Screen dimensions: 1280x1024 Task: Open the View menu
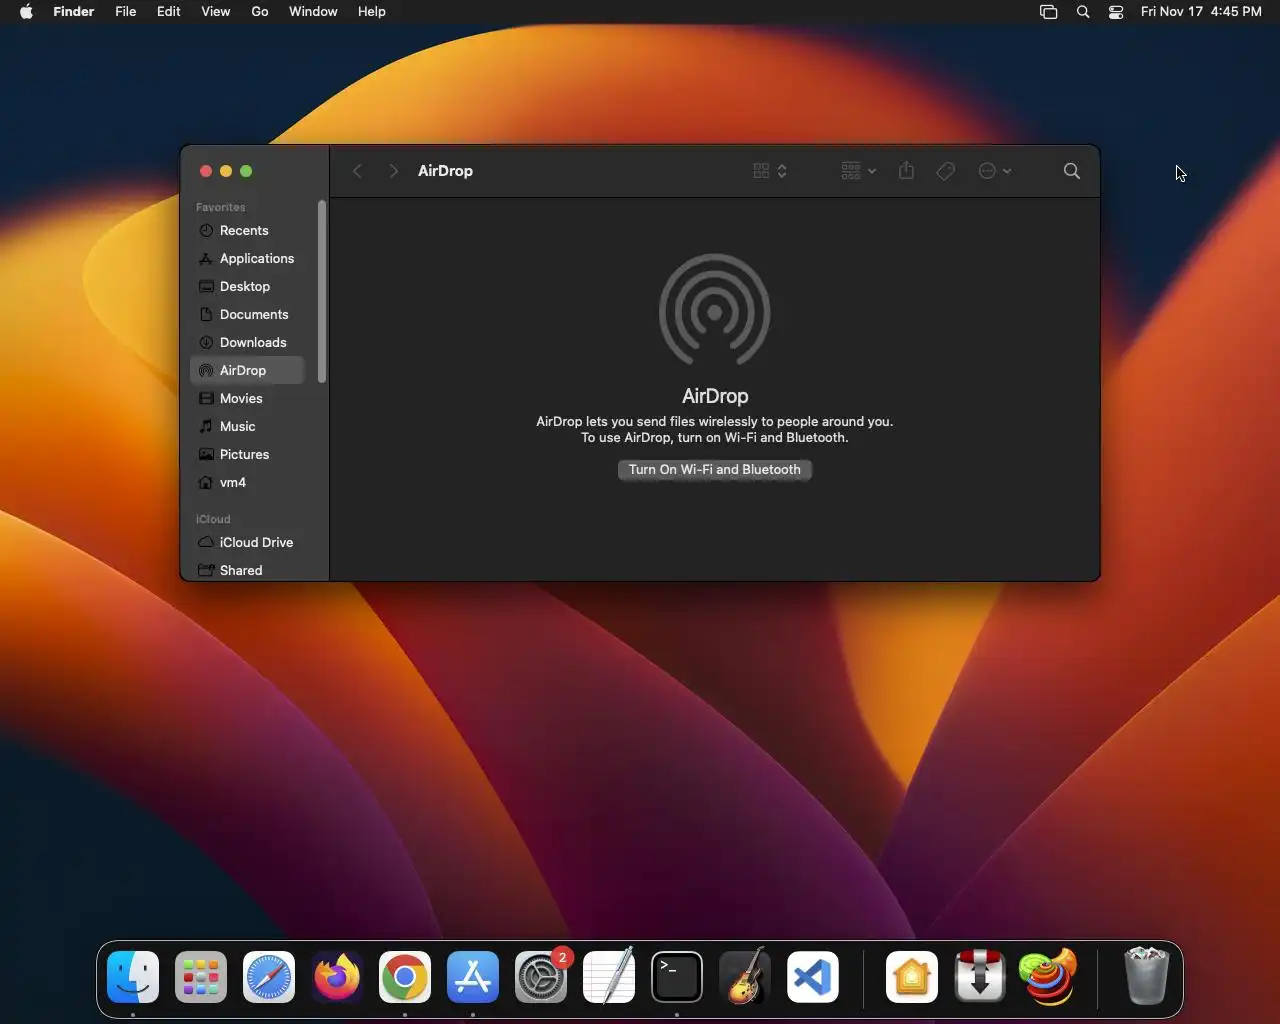coord(216,12)
